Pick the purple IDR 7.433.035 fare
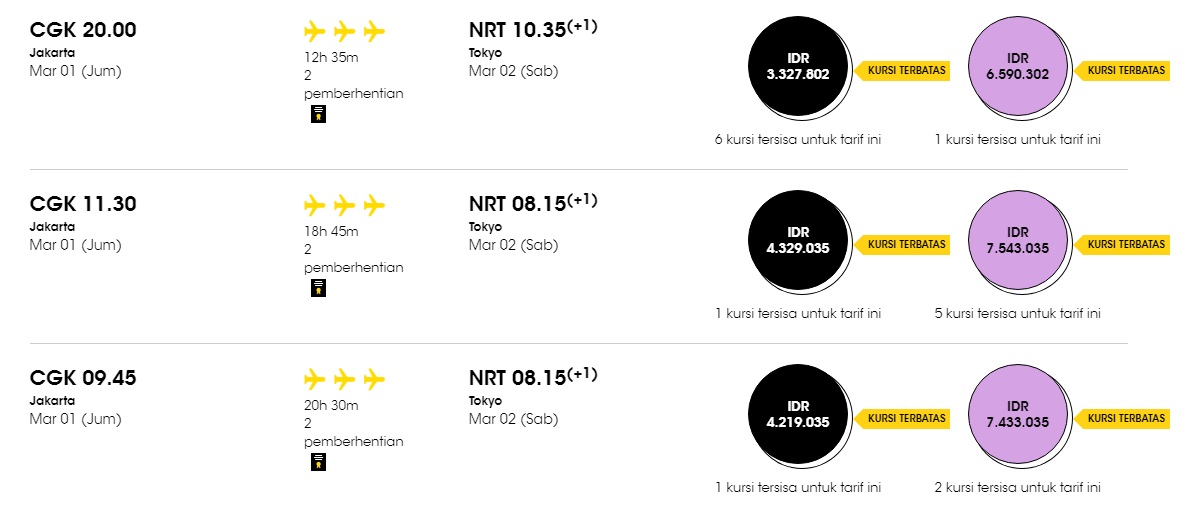Image resolution: width=1191 pixels, height=517 pixels. click(x=1018, y=415)
